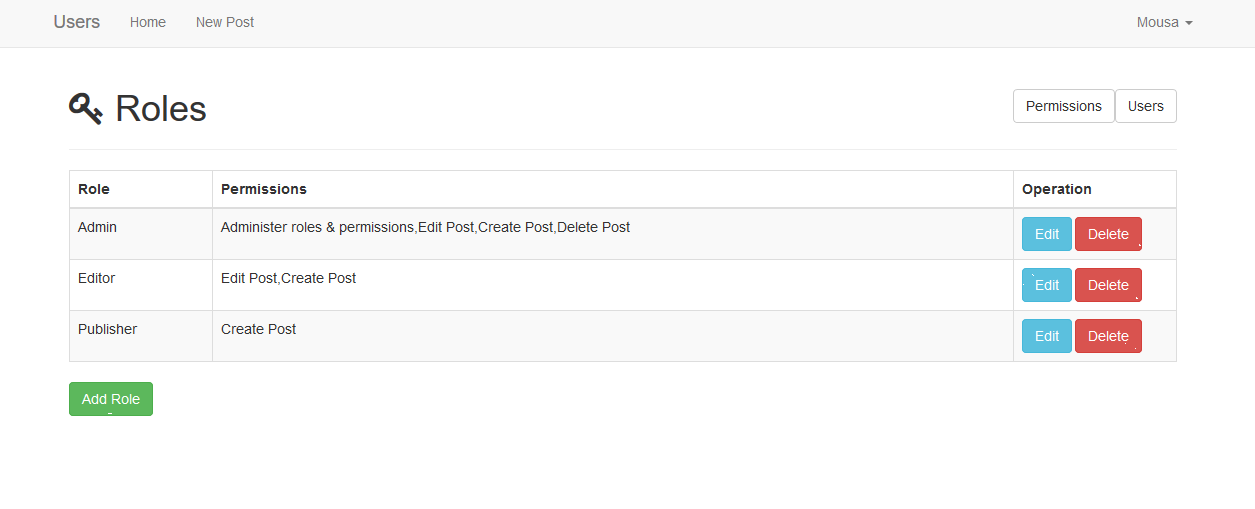Select the Editor role name cell
The height and width of the screenshot is (509, 1255).
click(x=97, y=278)
